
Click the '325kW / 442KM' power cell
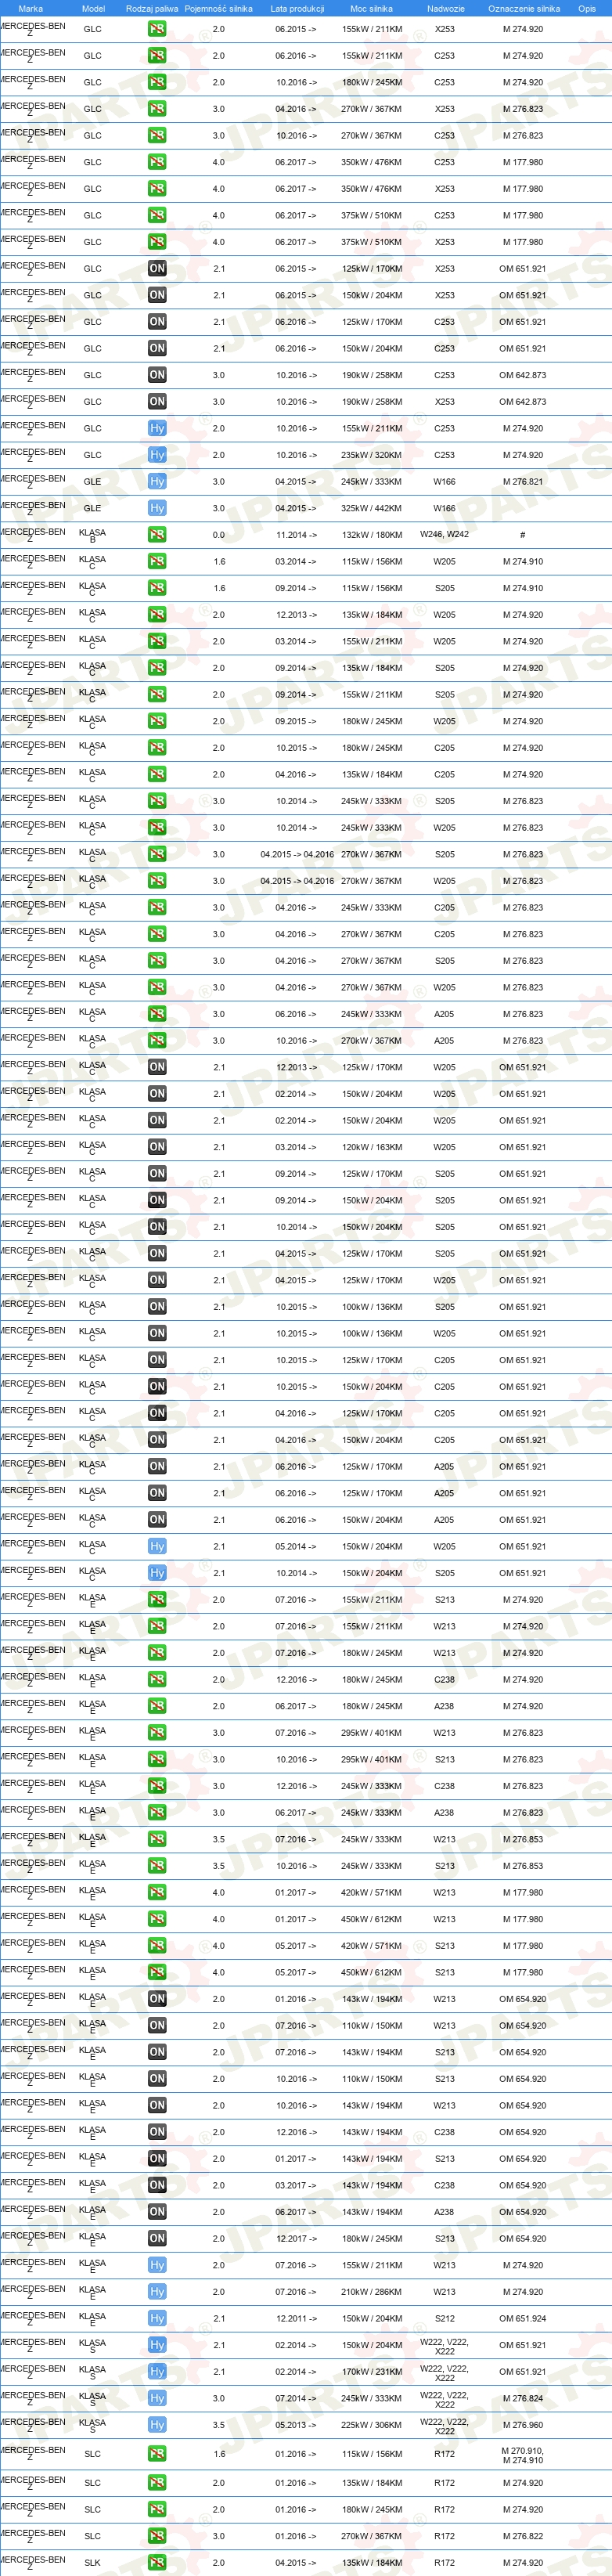point(371,508)
